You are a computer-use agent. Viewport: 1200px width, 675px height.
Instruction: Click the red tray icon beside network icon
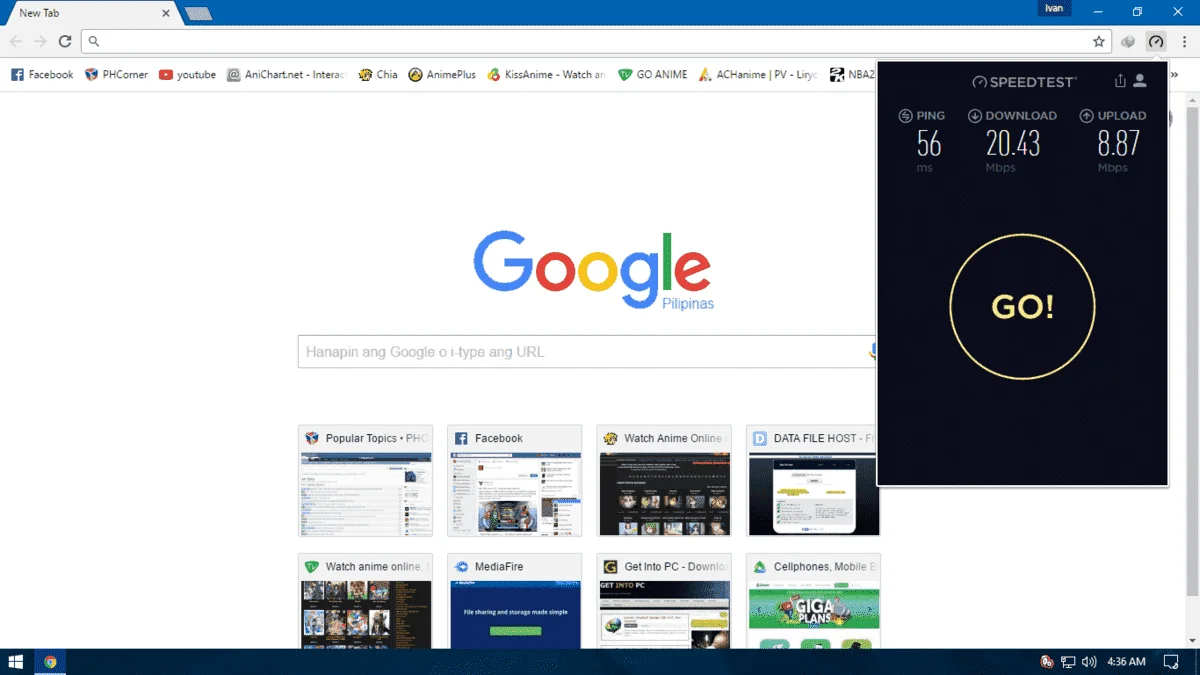(x=1047, y=662)
